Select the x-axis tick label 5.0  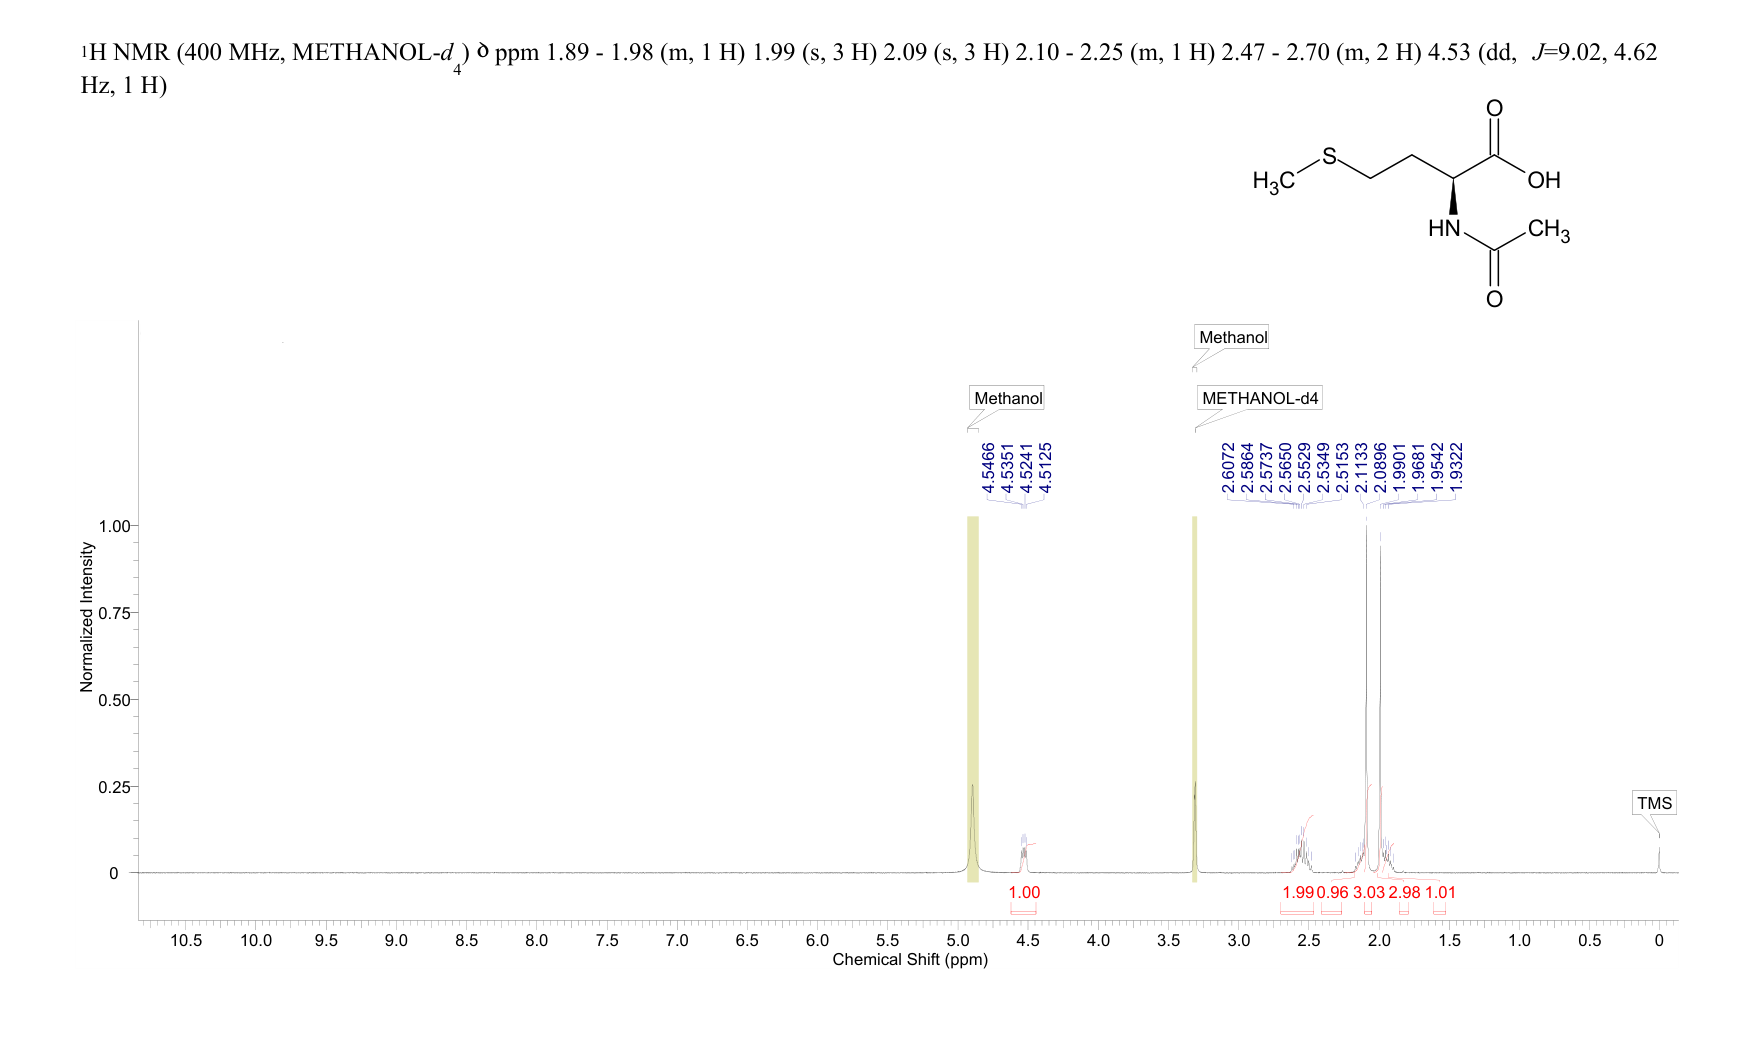tap(958, 940)
